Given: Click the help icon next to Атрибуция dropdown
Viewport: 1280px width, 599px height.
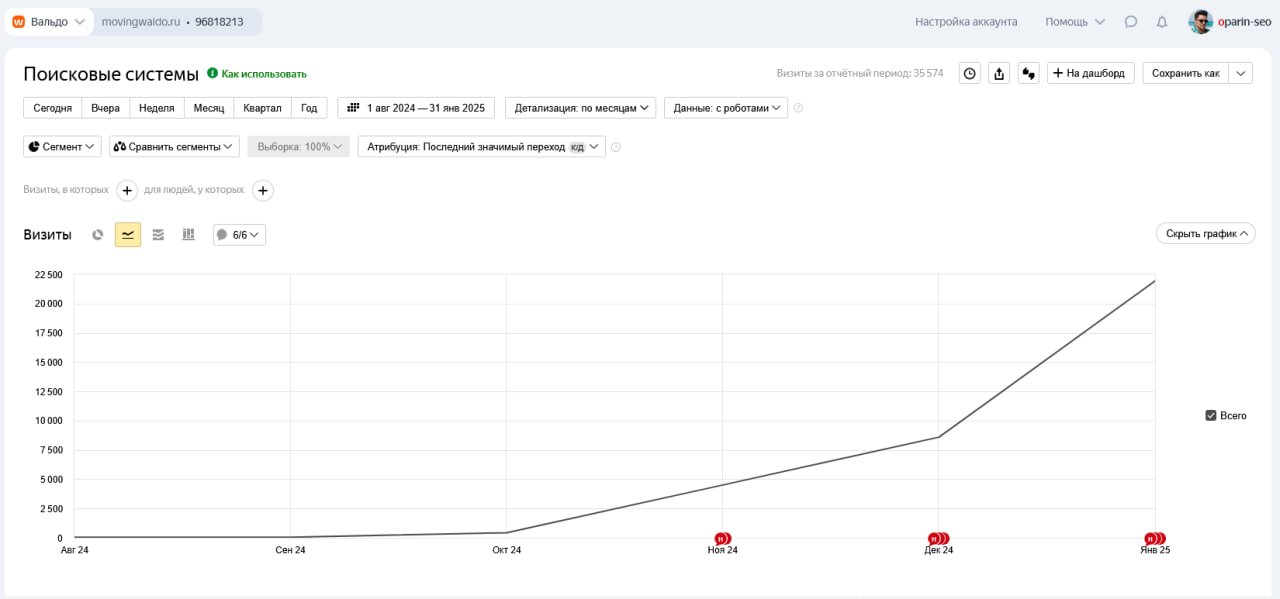Looking at the screenshot, I should pos(616,147).
